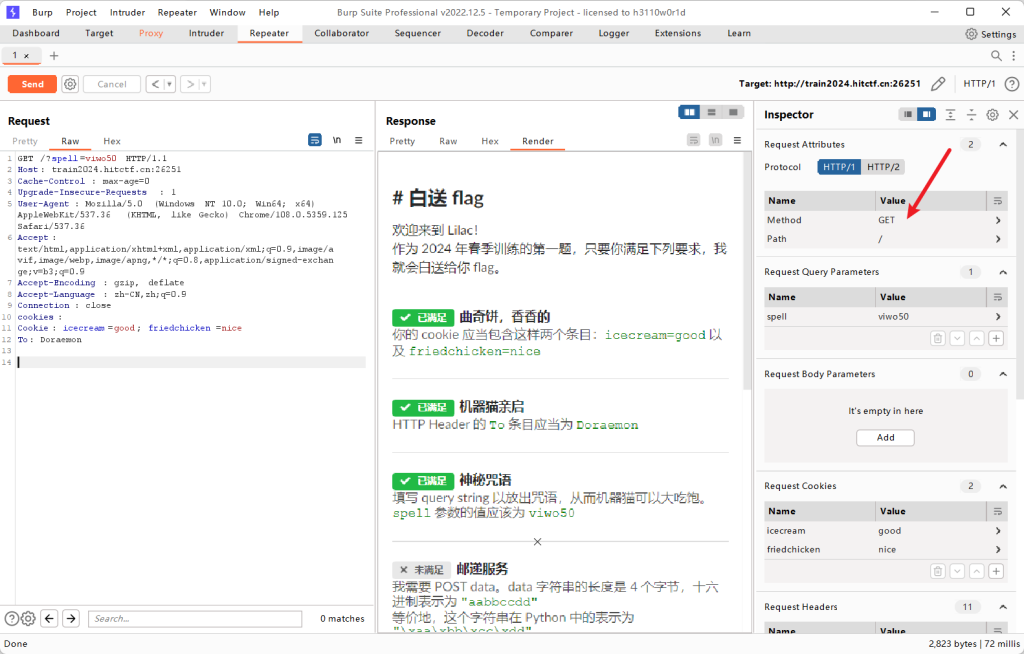Click the help icon next to HTTP/1
The width and height of the screenshot is (1024, 654).
1011,84
